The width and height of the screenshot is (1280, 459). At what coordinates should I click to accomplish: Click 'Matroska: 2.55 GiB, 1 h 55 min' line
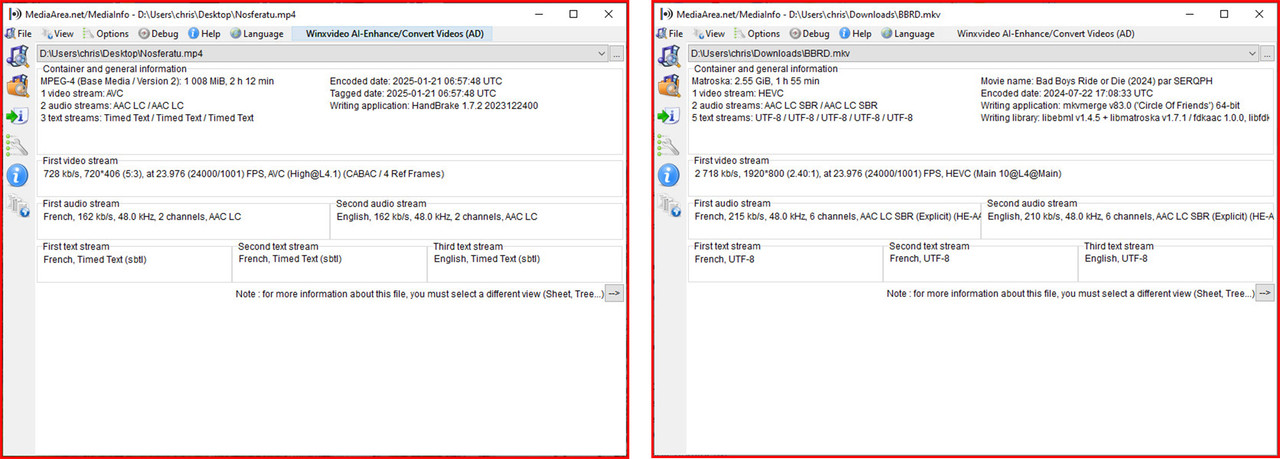coord(755,81)
